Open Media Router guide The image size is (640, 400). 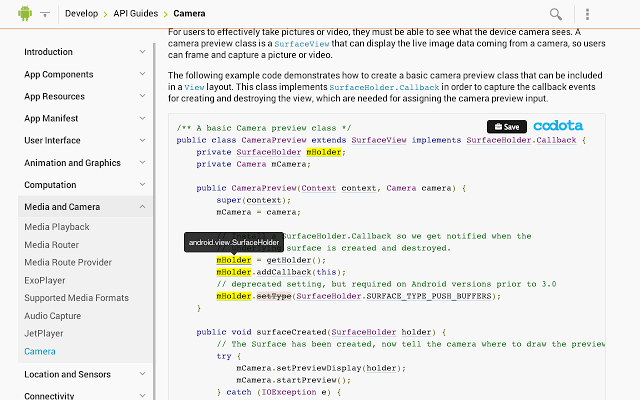point(51,245)
